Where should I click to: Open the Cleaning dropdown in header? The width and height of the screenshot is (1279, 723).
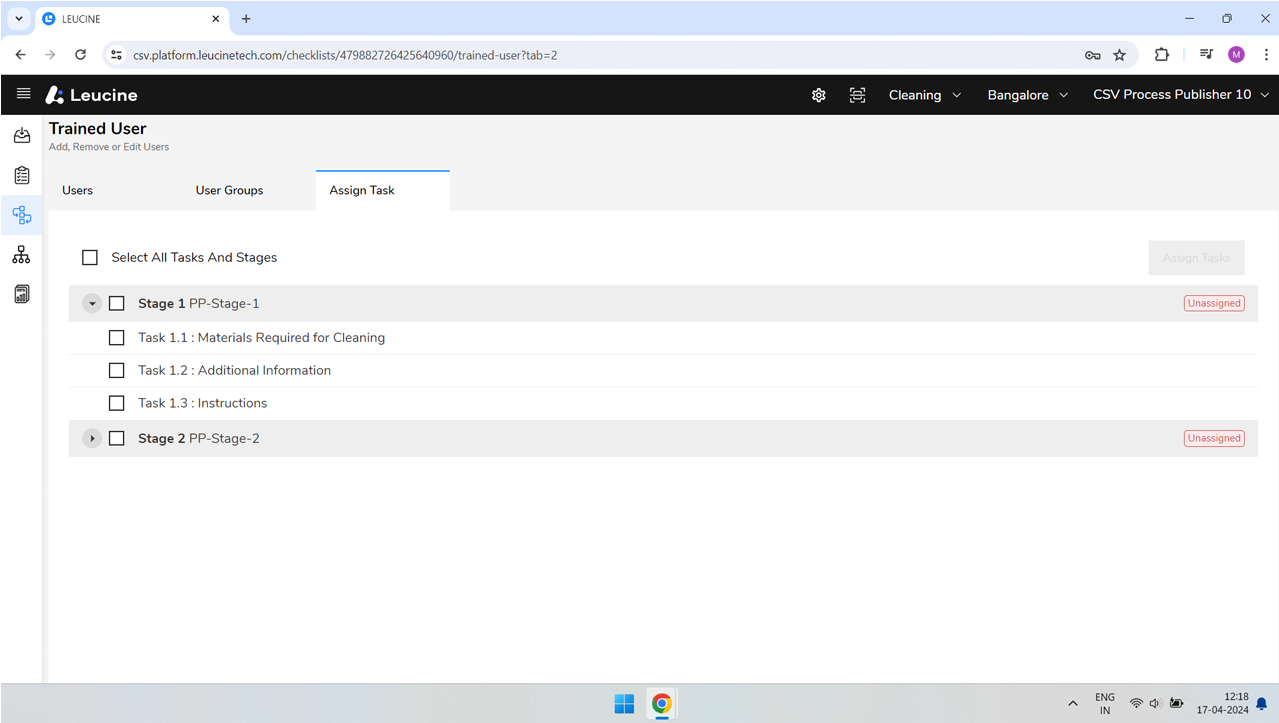click(x=925, y=95)
